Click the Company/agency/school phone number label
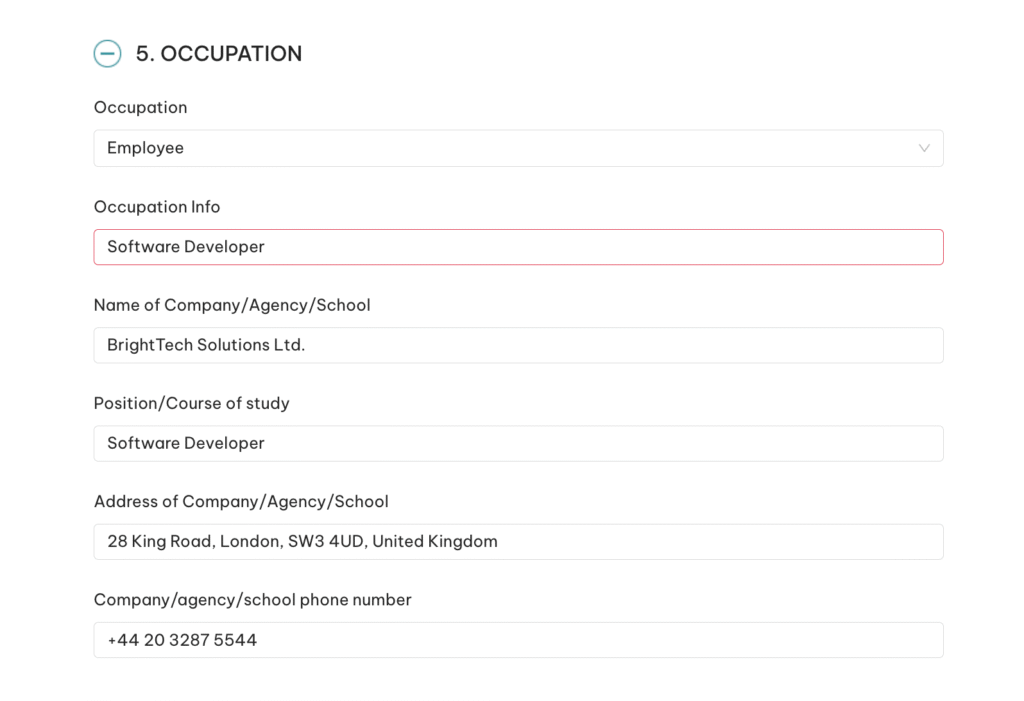Image resolution: width=1024 pixels, height=701 pixels. click(x=252, y=600)
